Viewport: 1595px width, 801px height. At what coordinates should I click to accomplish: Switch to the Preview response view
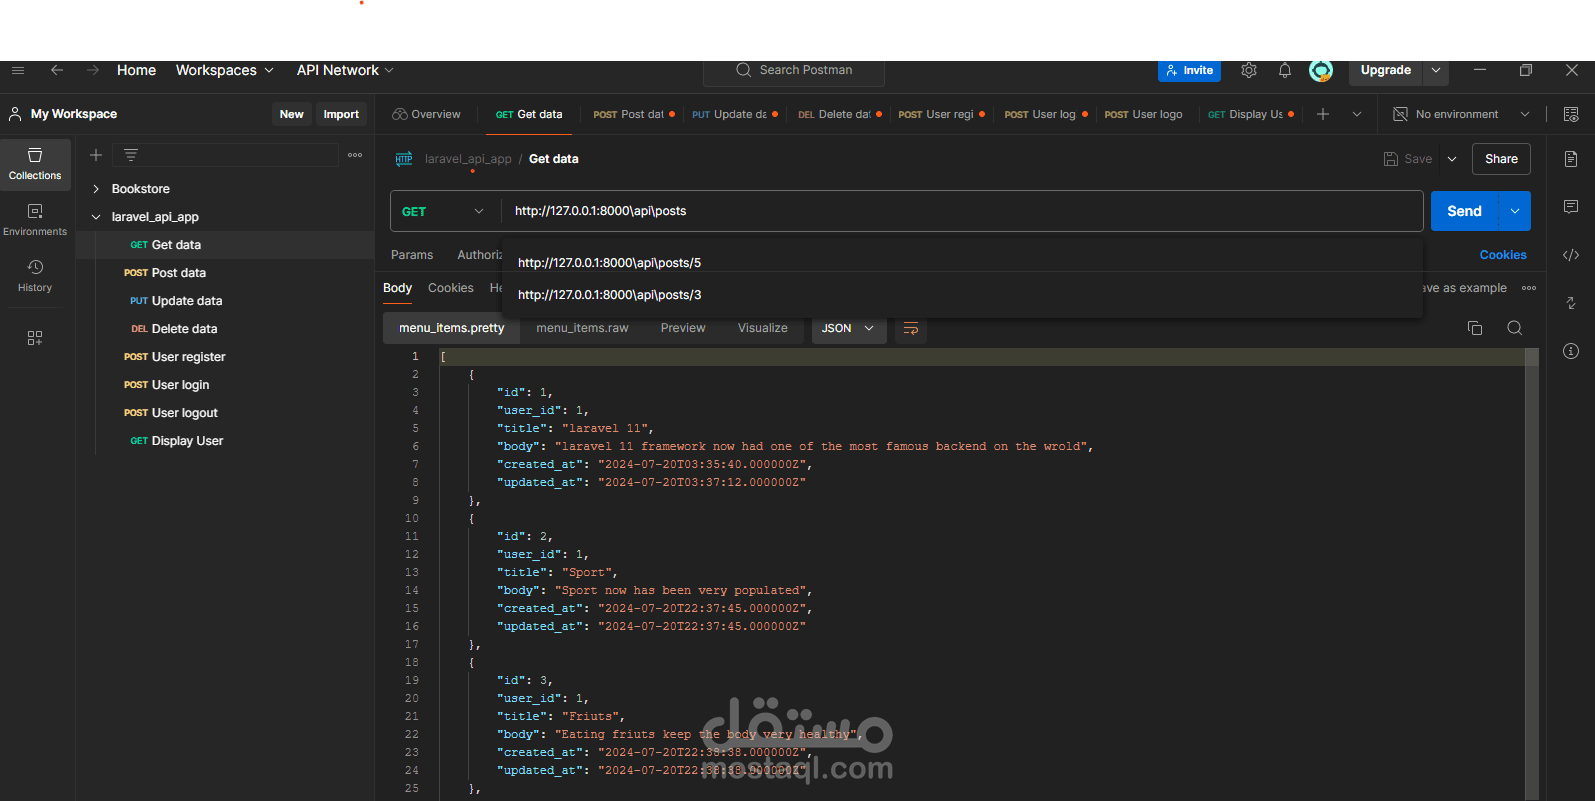click(x=683, y=328)
